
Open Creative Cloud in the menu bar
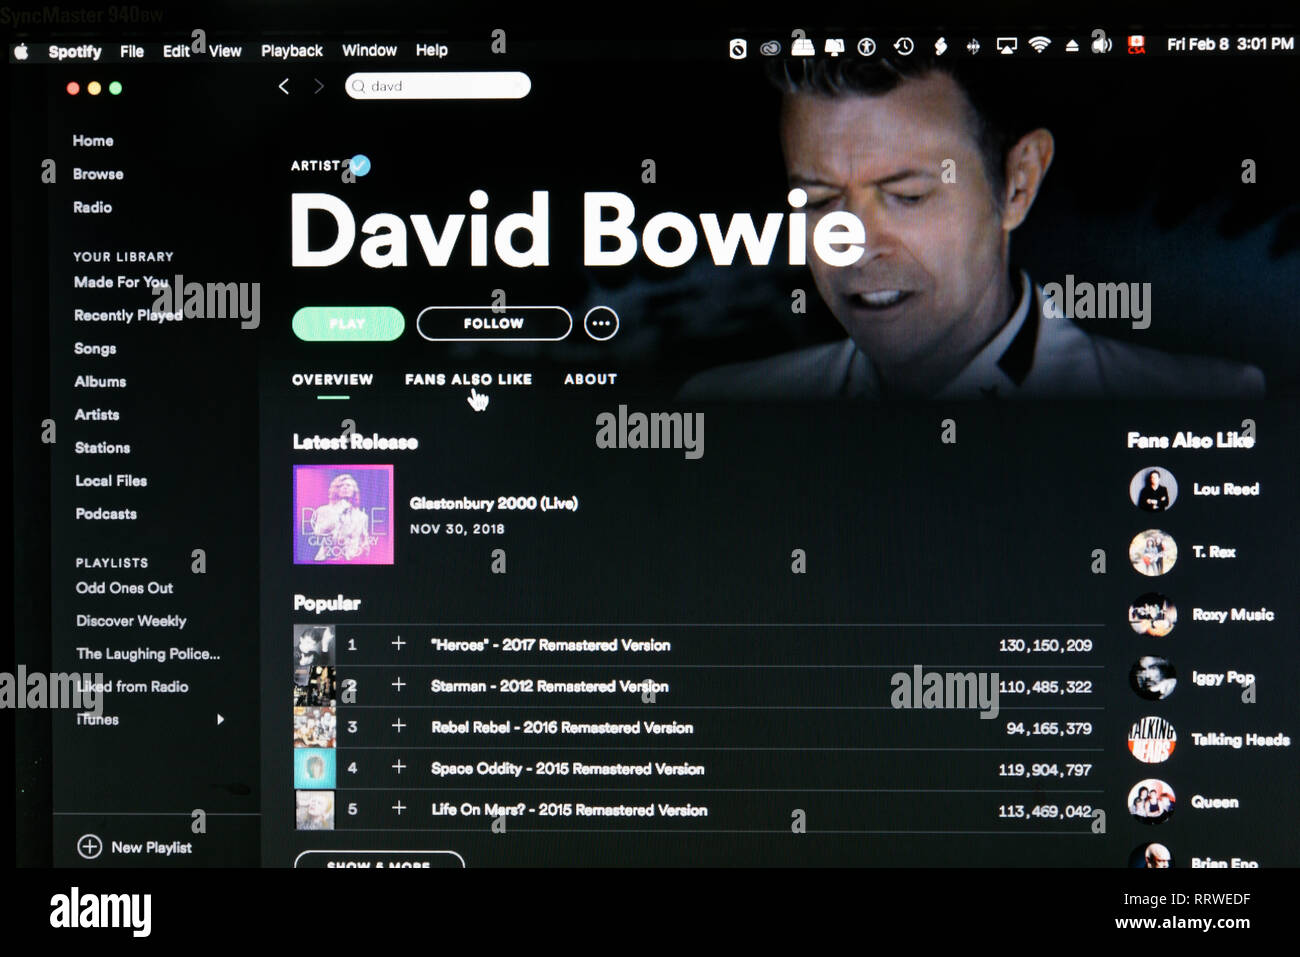pos(770,47)
